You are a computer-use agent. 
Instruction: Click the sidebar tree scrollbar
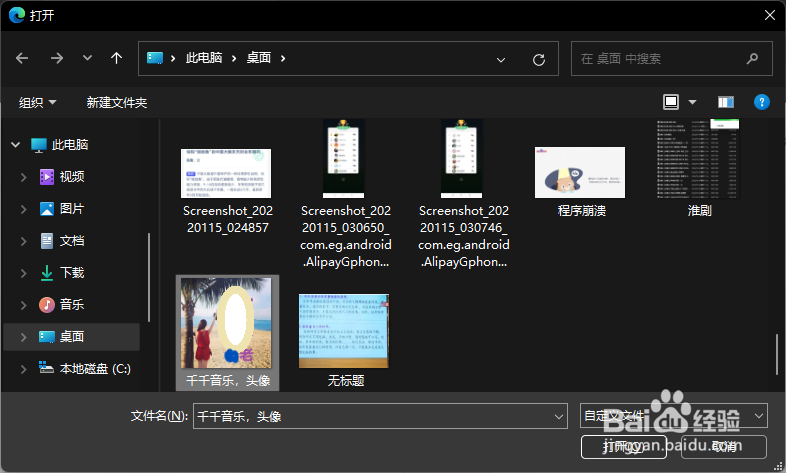coord(149,278)
